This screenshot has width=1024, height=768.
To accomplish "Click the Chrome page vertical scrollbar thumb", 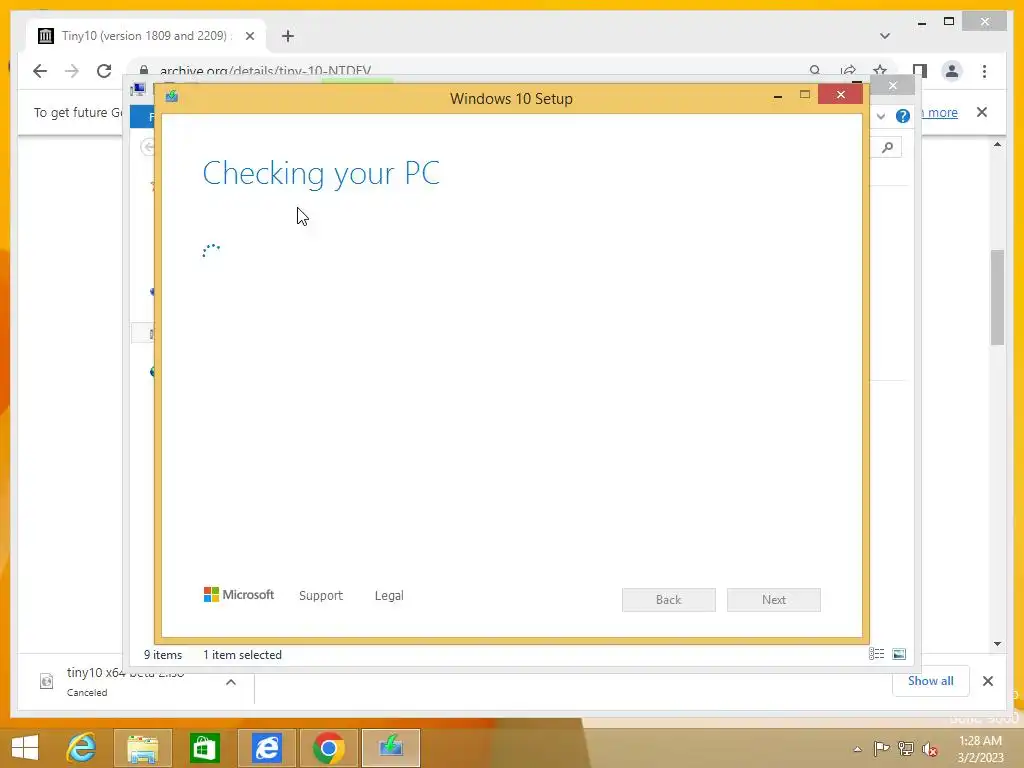I will tap(997, 297).
